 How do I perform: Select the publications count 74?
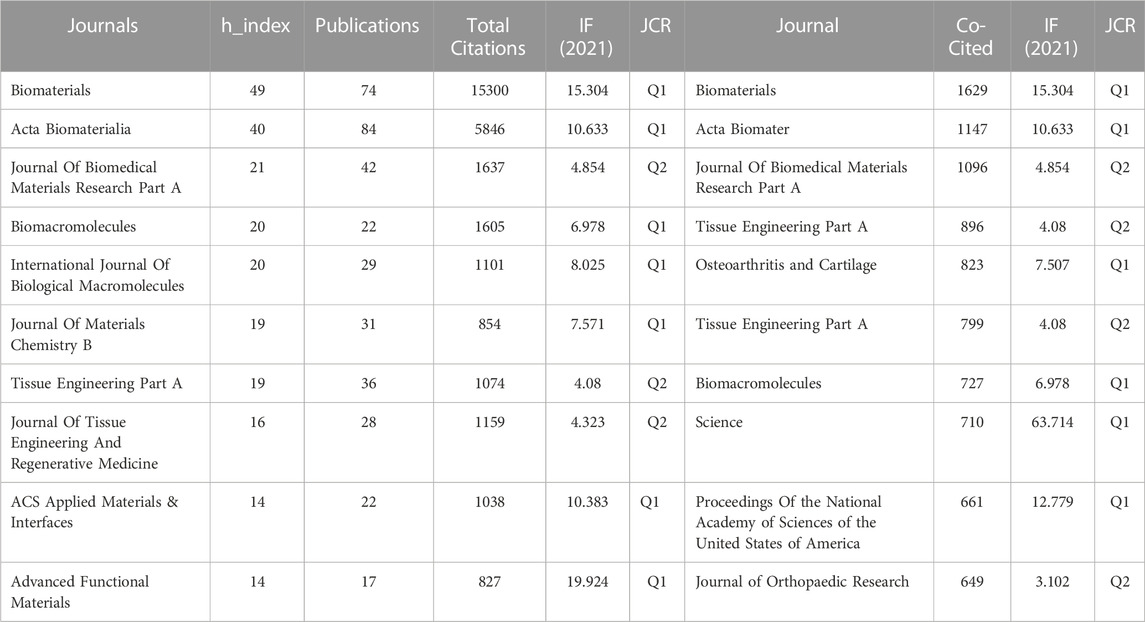[x=368, y=91]
